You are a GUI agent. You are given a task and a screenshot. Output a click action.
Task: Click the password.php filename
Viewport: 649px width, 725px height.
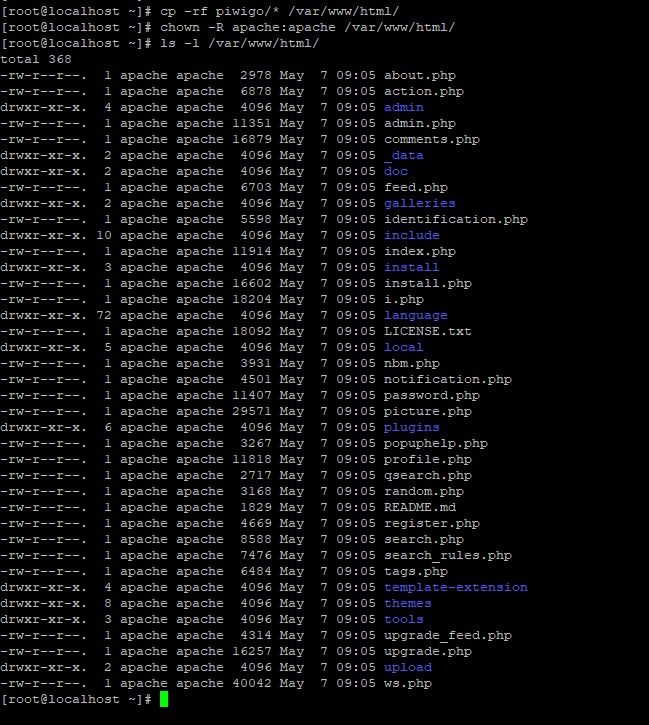click(432, 395)
